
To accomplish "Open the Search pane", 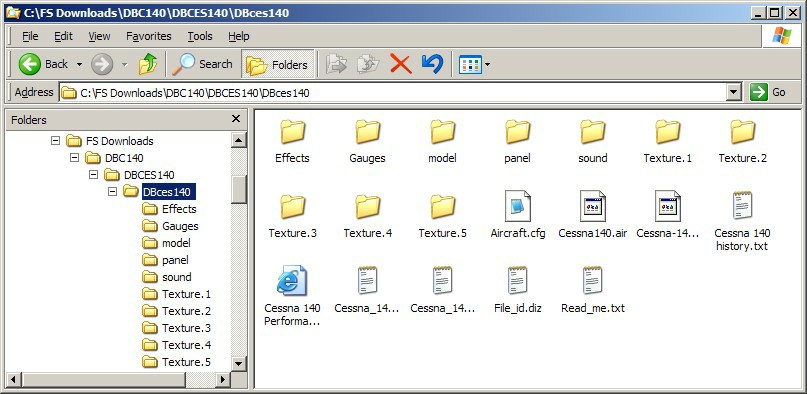I will (202, 64).
